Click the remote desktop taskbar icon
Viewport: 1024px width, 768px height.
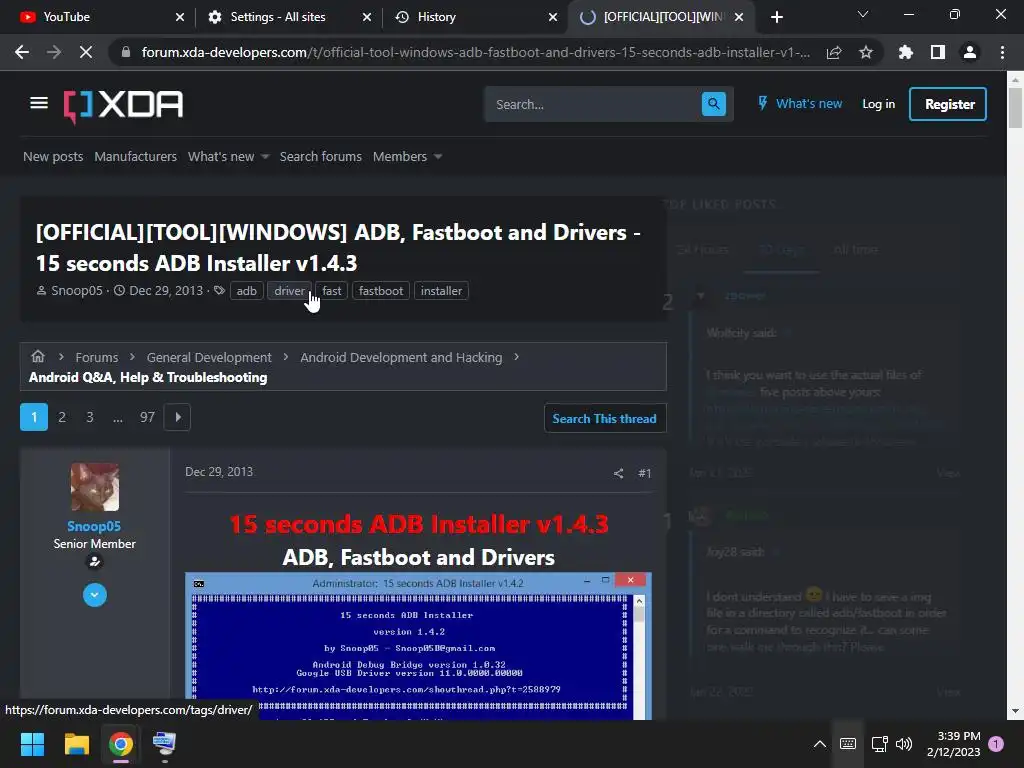coord(165,744)
